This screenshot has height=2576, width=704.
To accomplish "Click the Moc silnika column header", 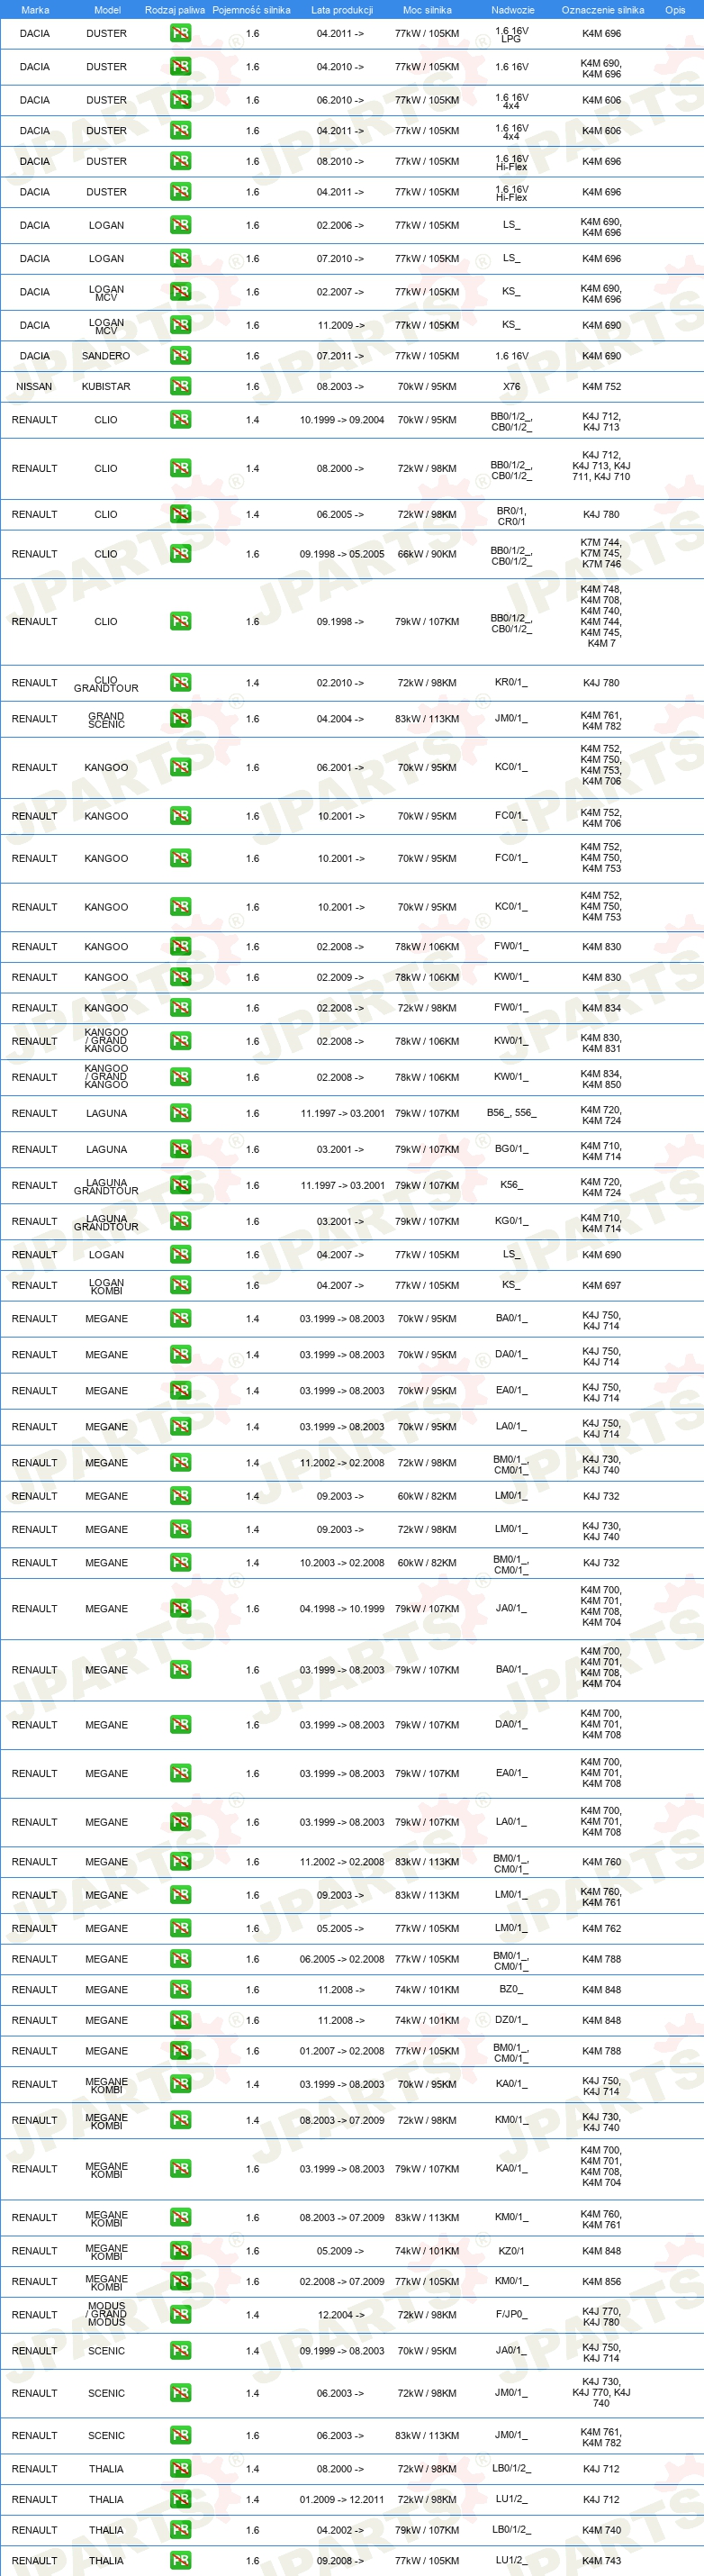I will (x=427, y=10).
